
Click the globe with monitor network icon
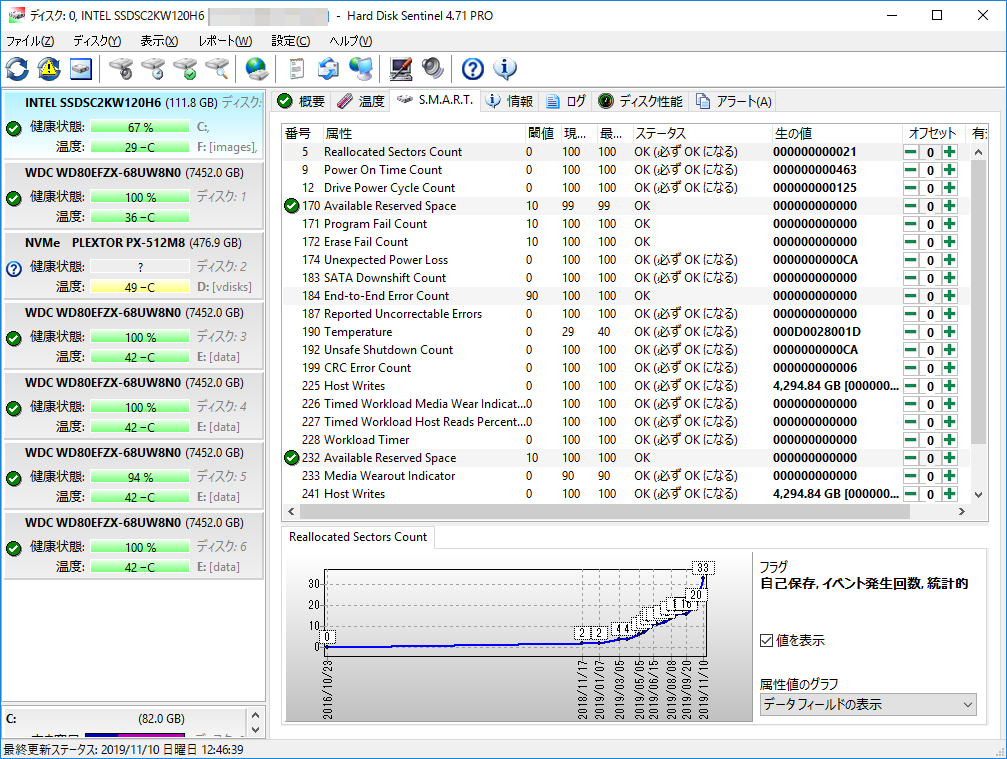point(361,69)
